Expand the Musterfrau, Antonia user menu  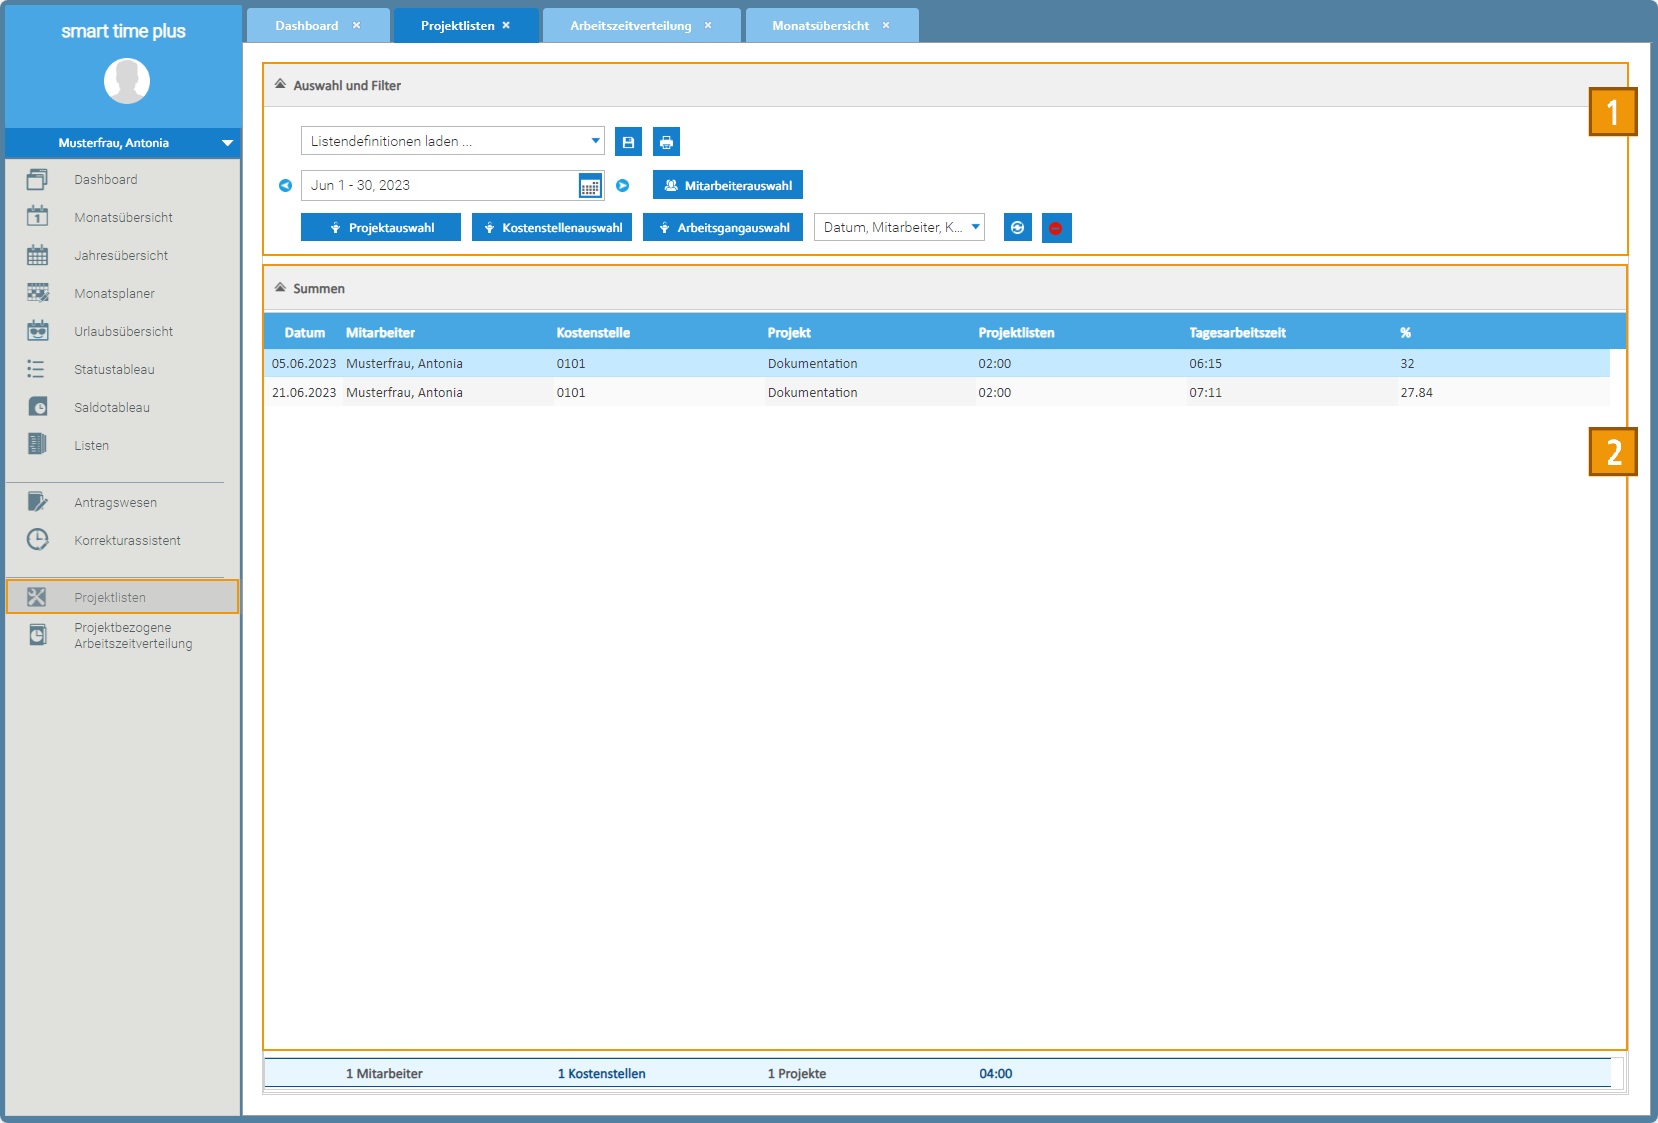[x=227, y=143]
